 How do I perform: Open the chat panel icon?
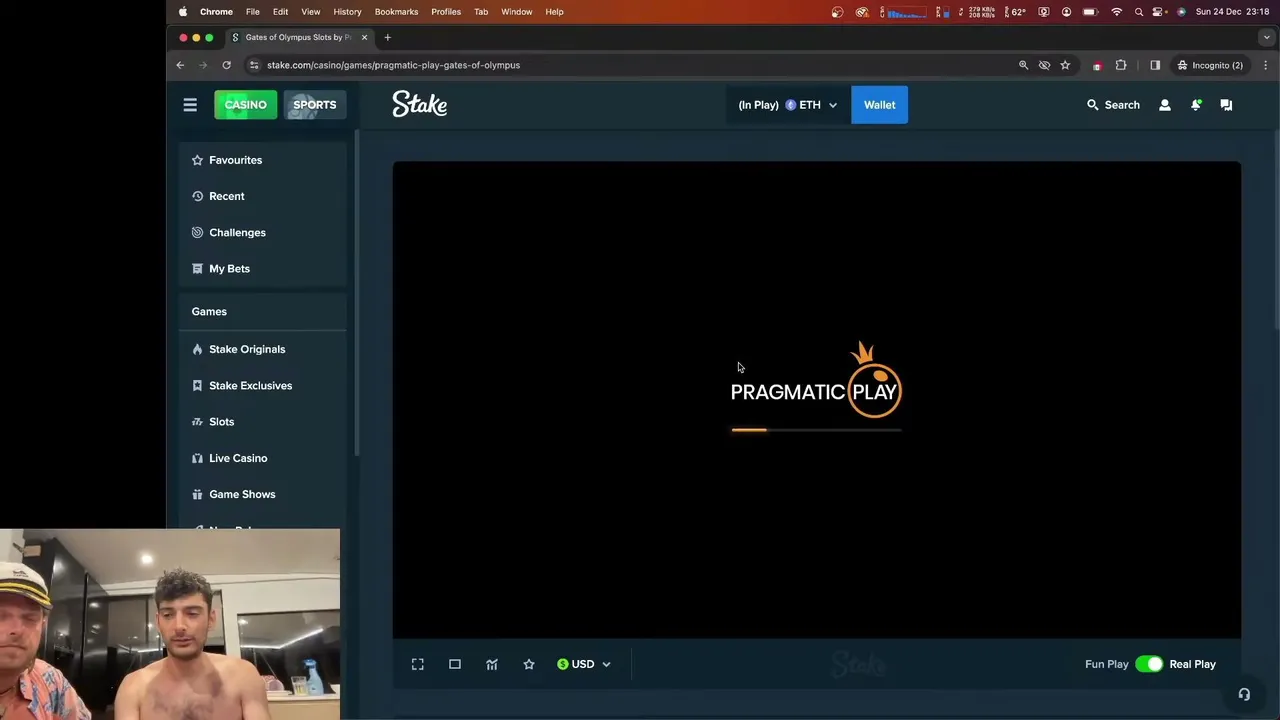(x=1226, y=105)
